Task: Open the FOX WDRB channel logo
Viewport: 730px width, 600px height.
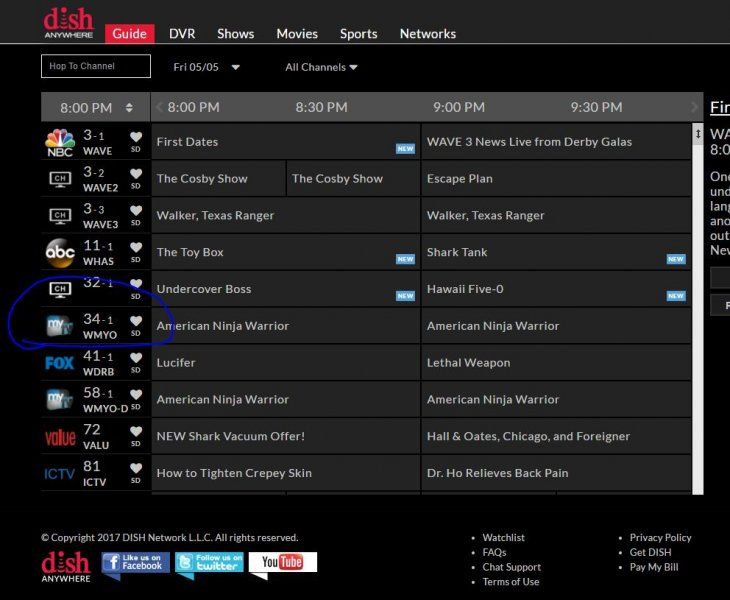Action: point(60,363)
